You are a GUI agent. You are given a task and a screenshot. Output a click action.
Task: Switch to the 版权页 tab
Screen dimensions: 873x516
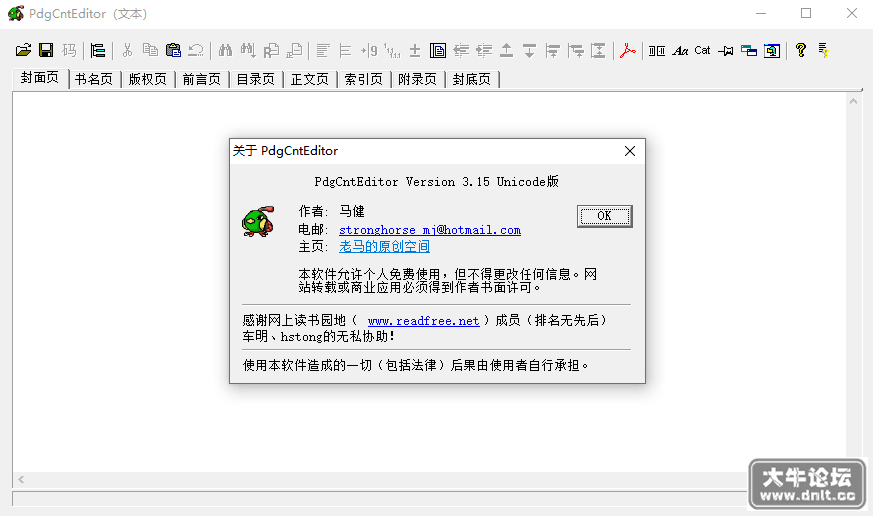148,79
